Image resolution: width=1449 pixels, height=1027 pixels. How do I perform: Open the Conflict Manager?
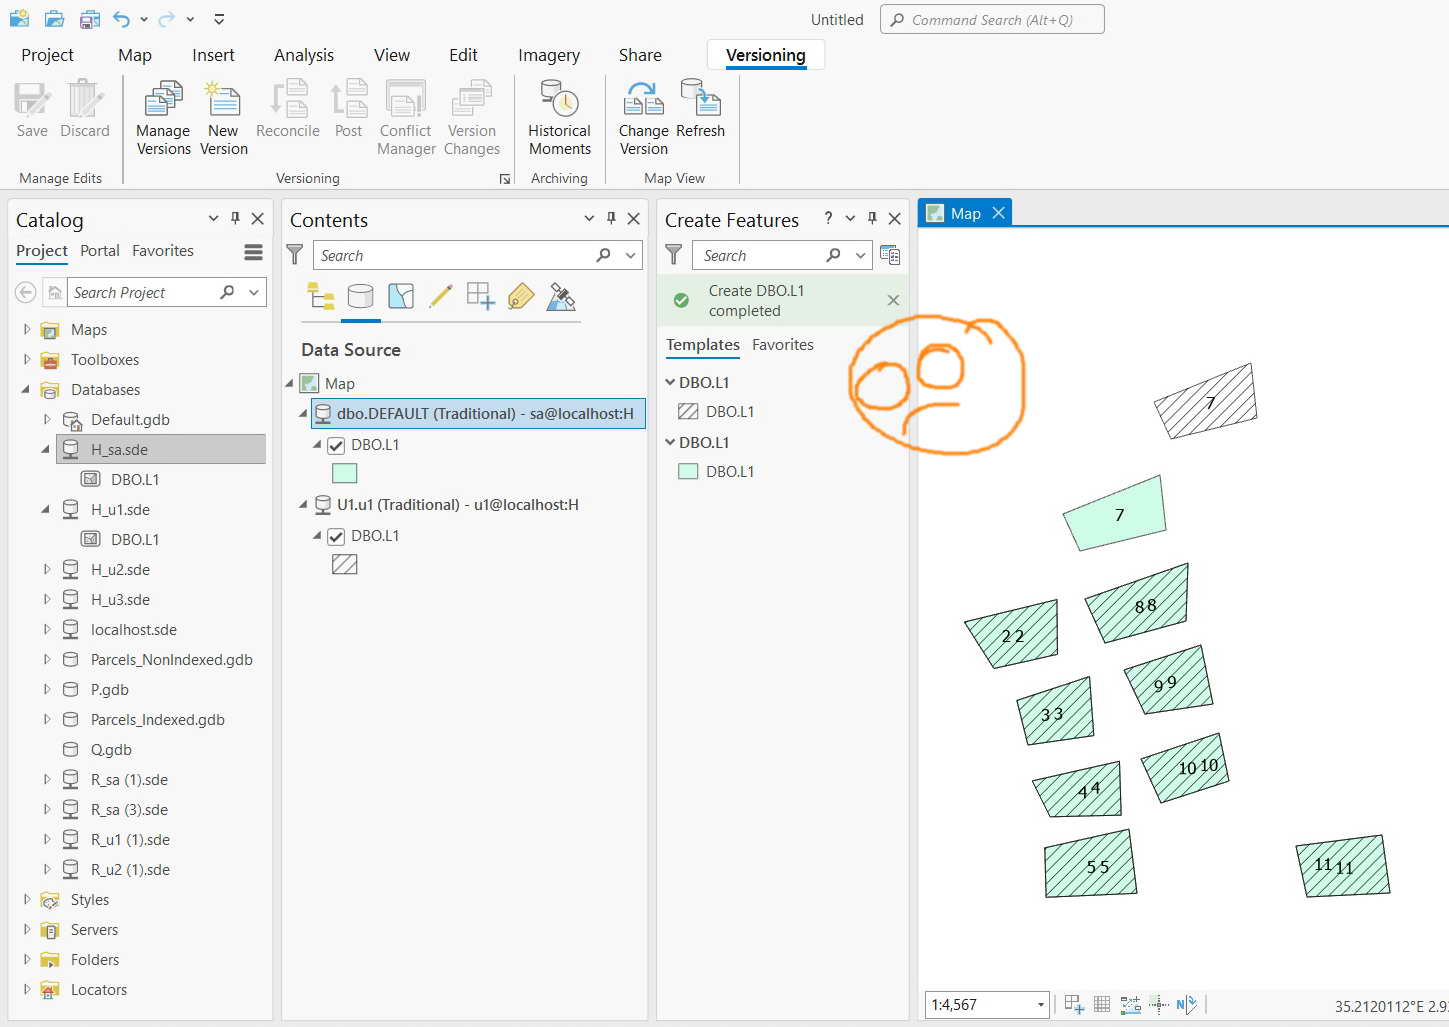pos(406,118)
